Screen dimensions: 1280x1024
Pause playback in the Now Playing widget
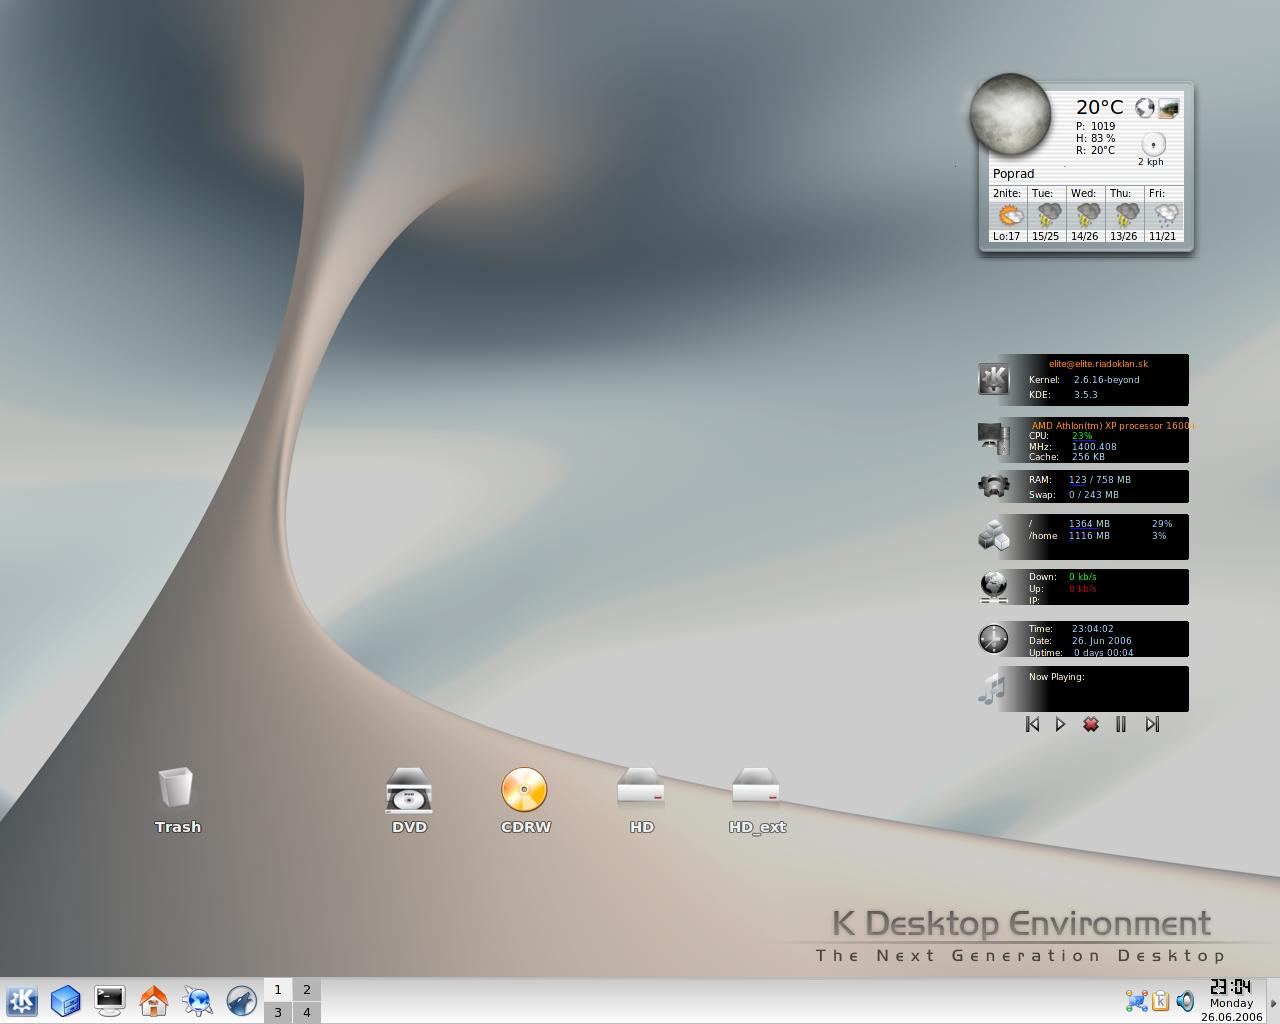(1121, 724)
